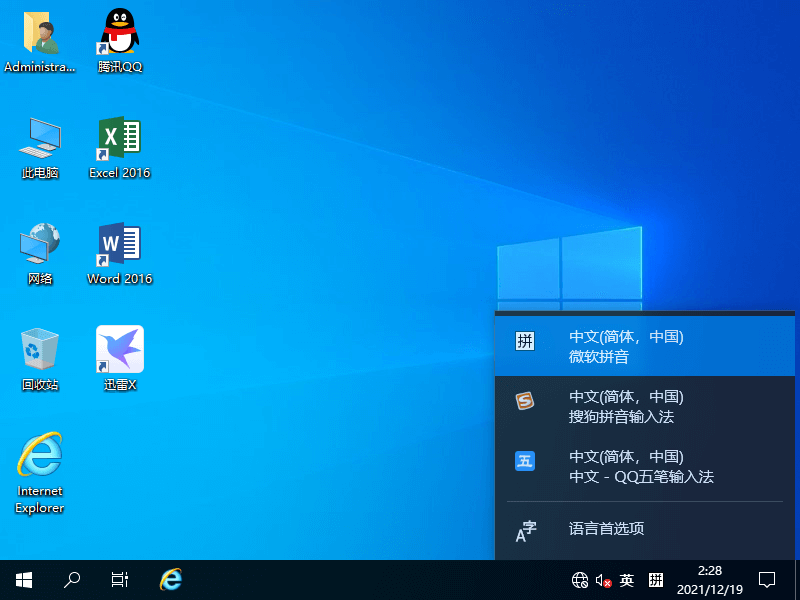Open Excel 2016

[119, 145]
